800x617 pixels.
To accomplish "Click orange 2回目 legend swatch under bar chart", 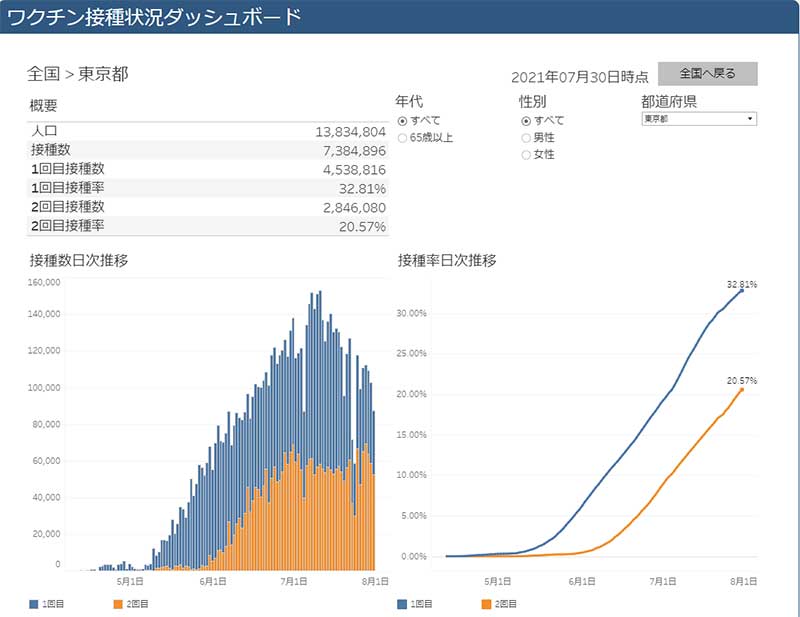I will coord(119,604).
